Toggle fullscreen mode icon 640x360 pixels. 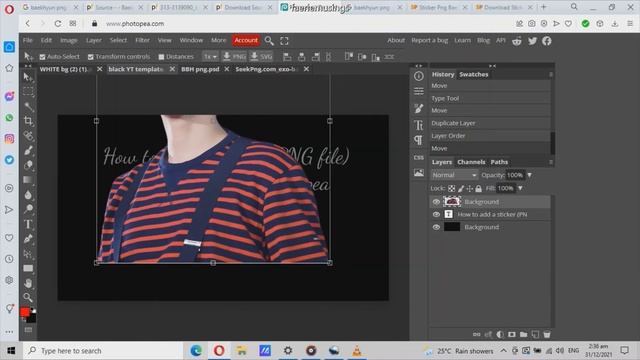(x=284, y=40)
